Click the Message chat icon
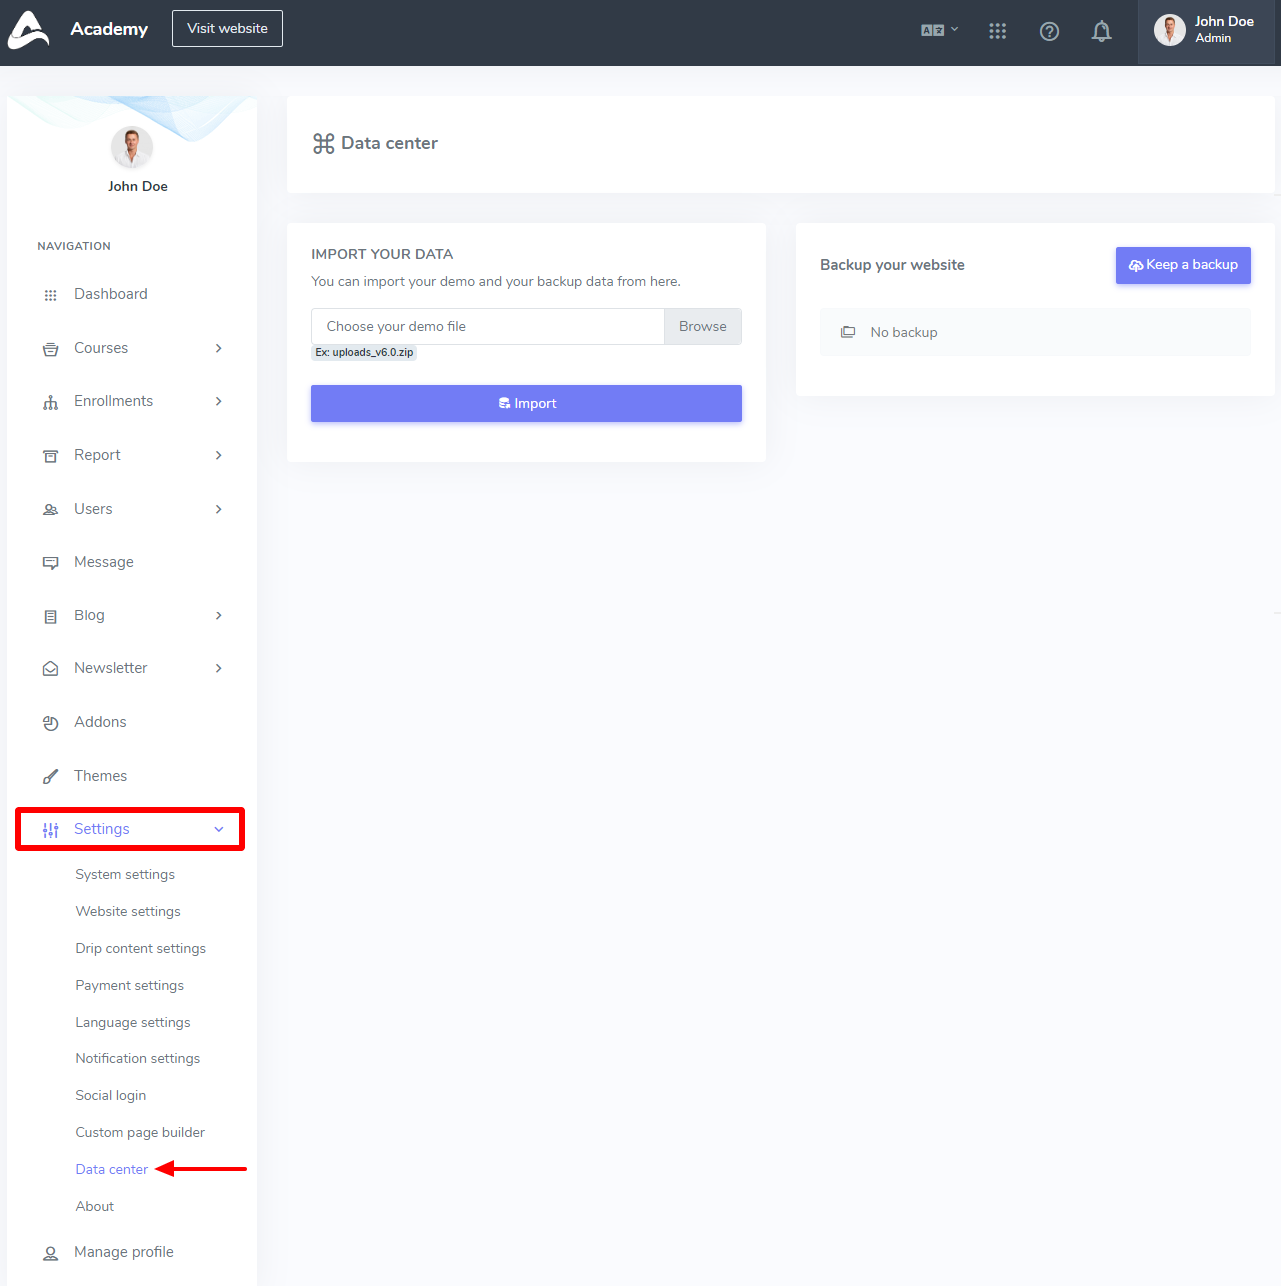 point(50,563)
